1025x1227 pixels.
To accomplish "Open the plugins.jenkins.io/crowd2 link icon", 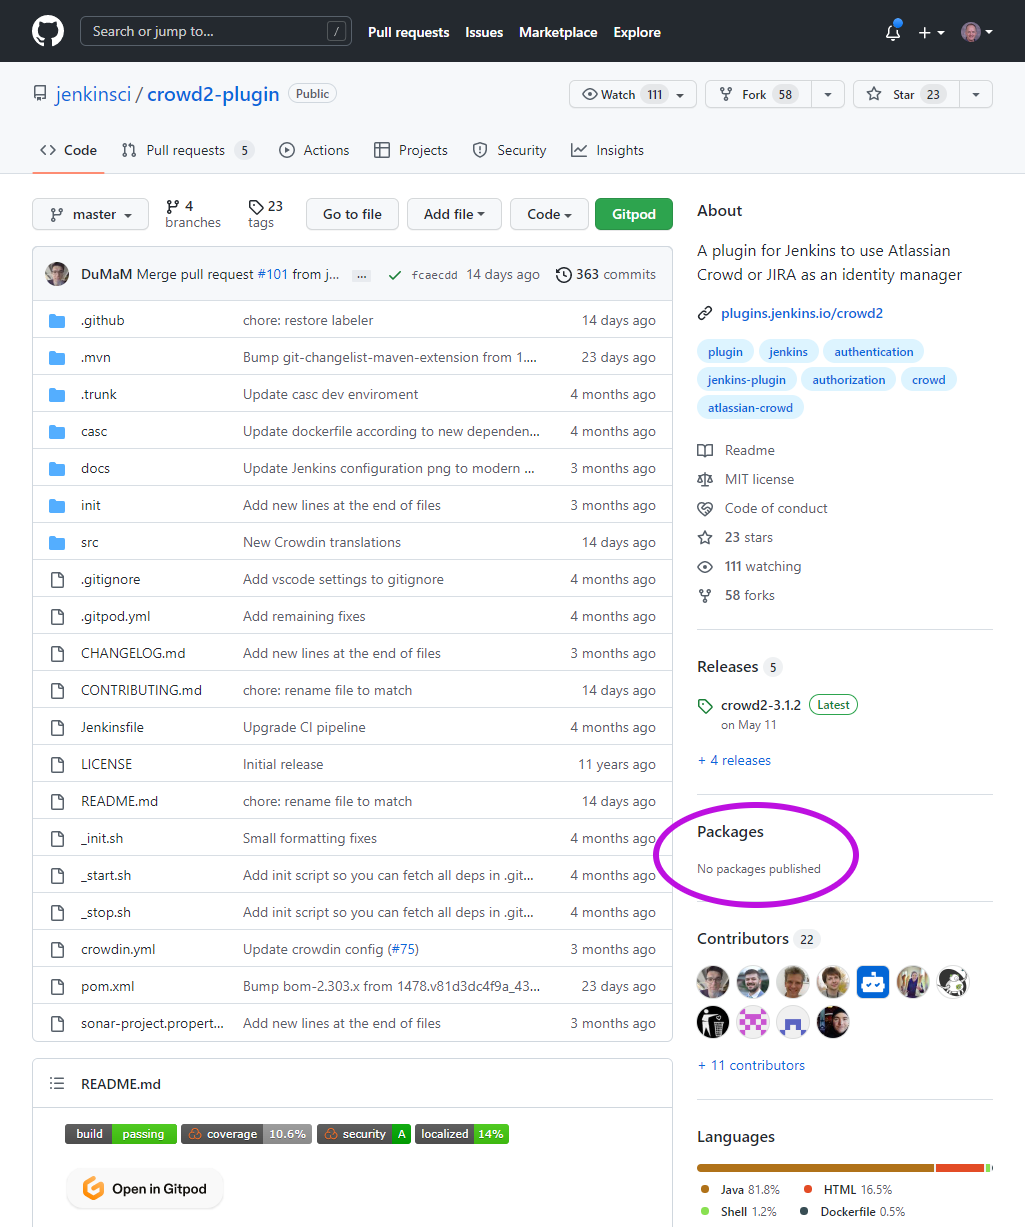I will (705, 313).
